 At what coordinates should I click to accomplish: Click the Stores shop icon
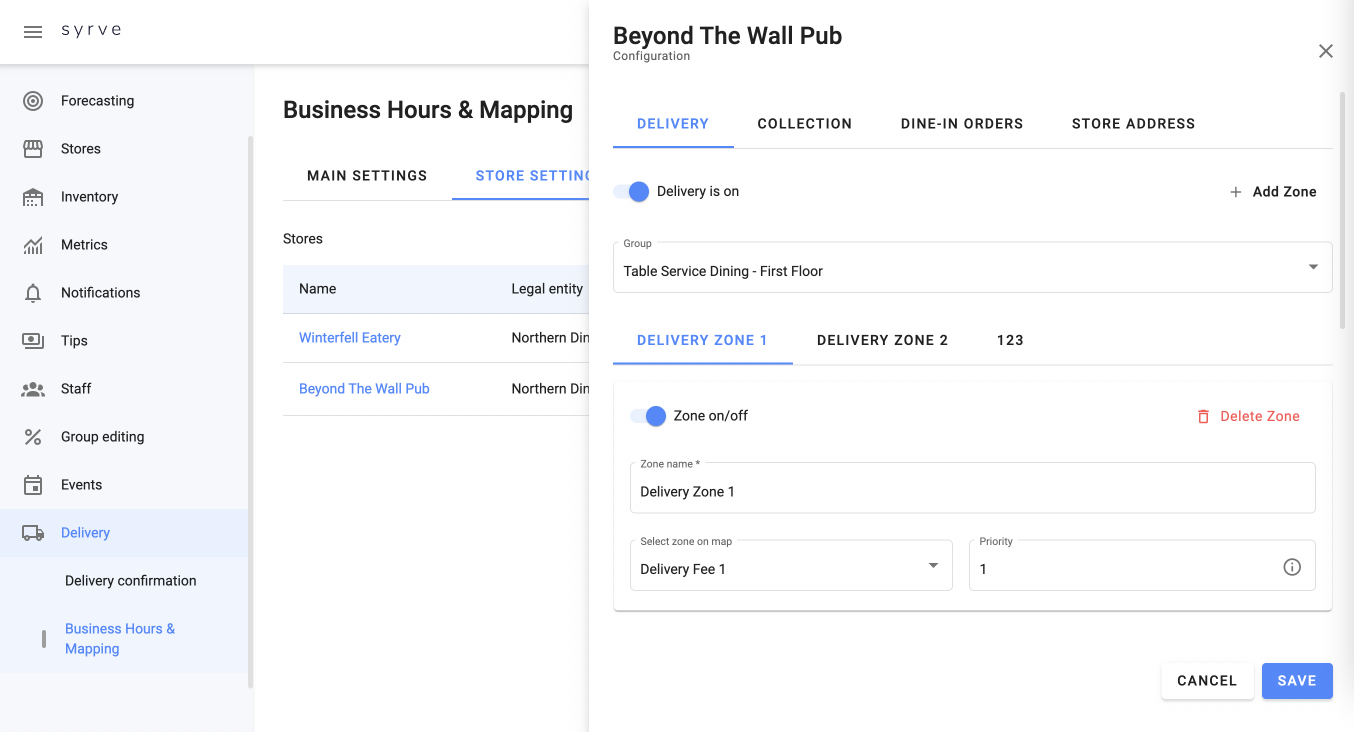(x=33, y=149)
